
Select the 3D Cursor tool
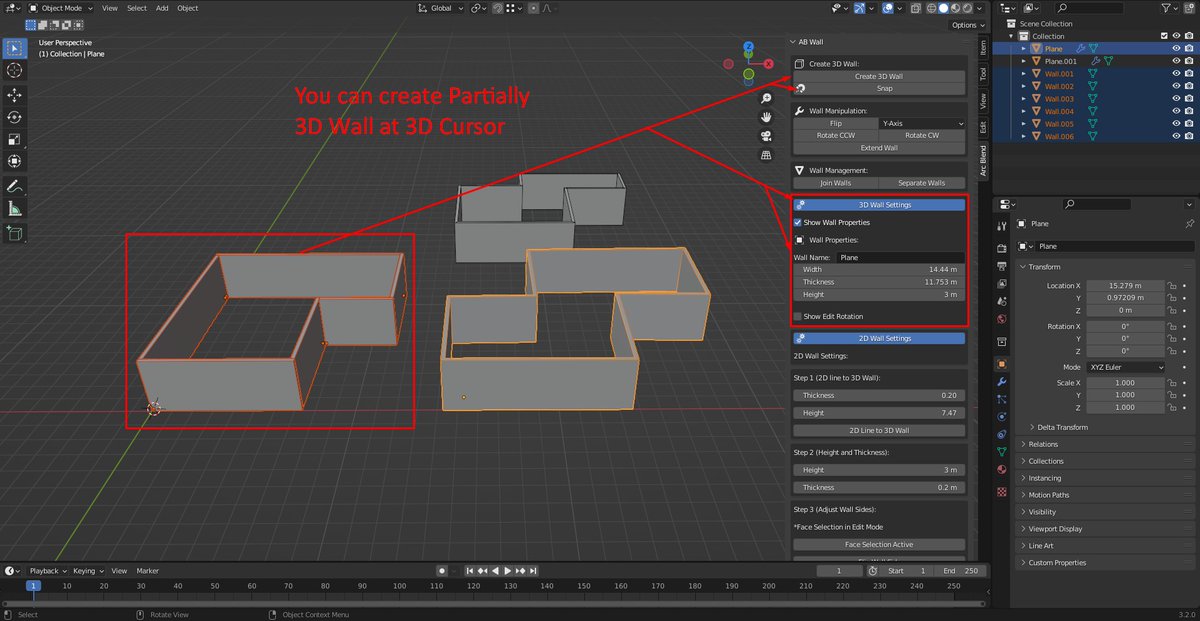pos(15,70)
